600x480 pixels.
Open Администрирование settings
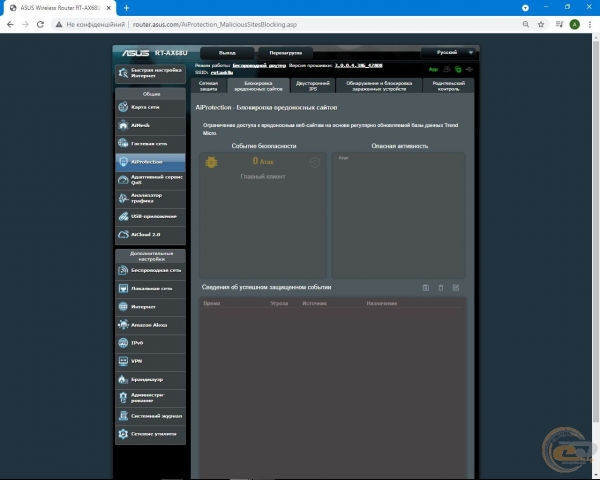(150, 398)
